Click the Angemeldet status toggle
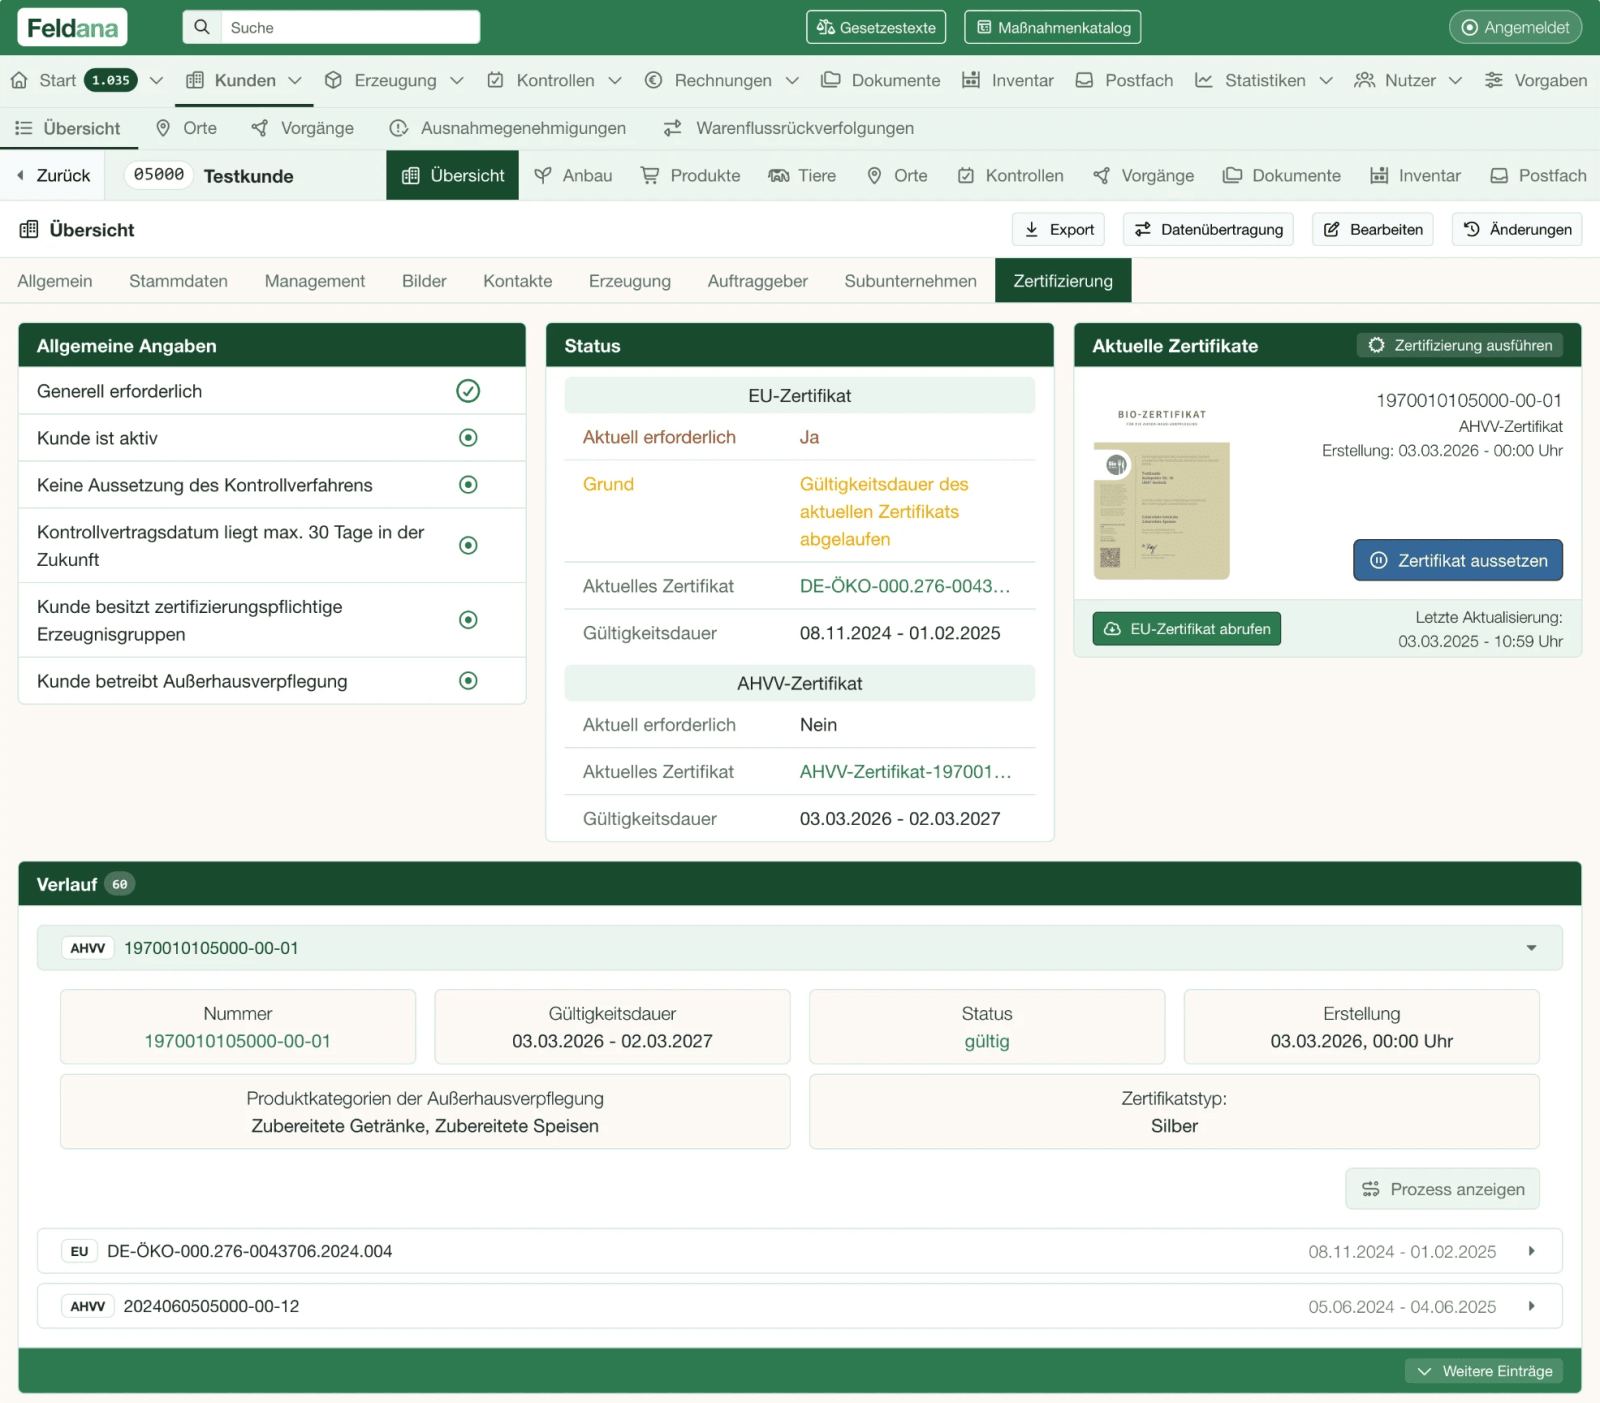The width and height of the screenshot is (1600, 1403). [x=1515, y=27]
